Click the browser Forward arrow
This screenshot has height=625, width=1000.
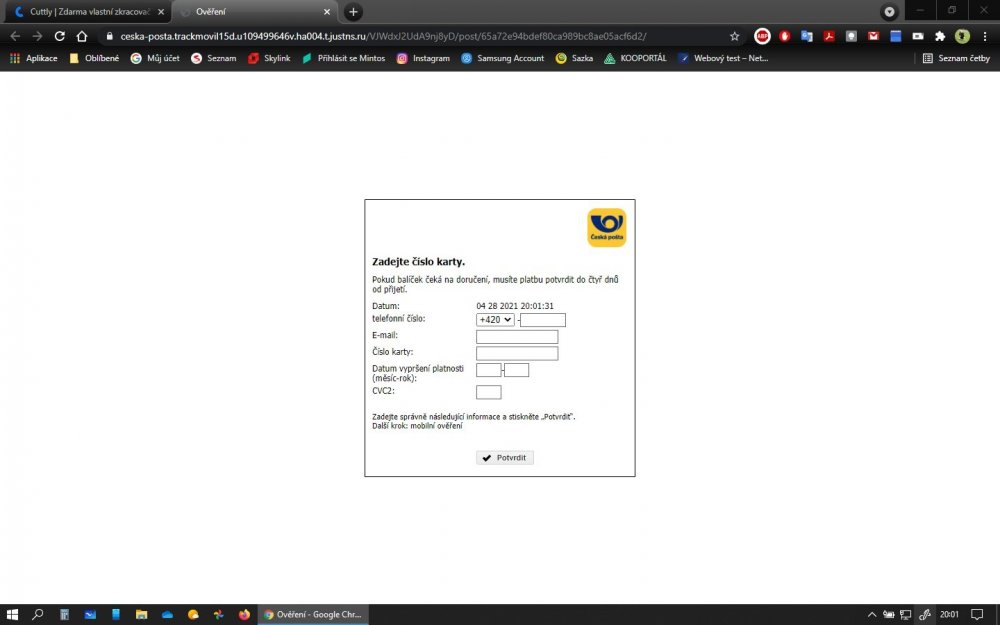tap(38, 36)
